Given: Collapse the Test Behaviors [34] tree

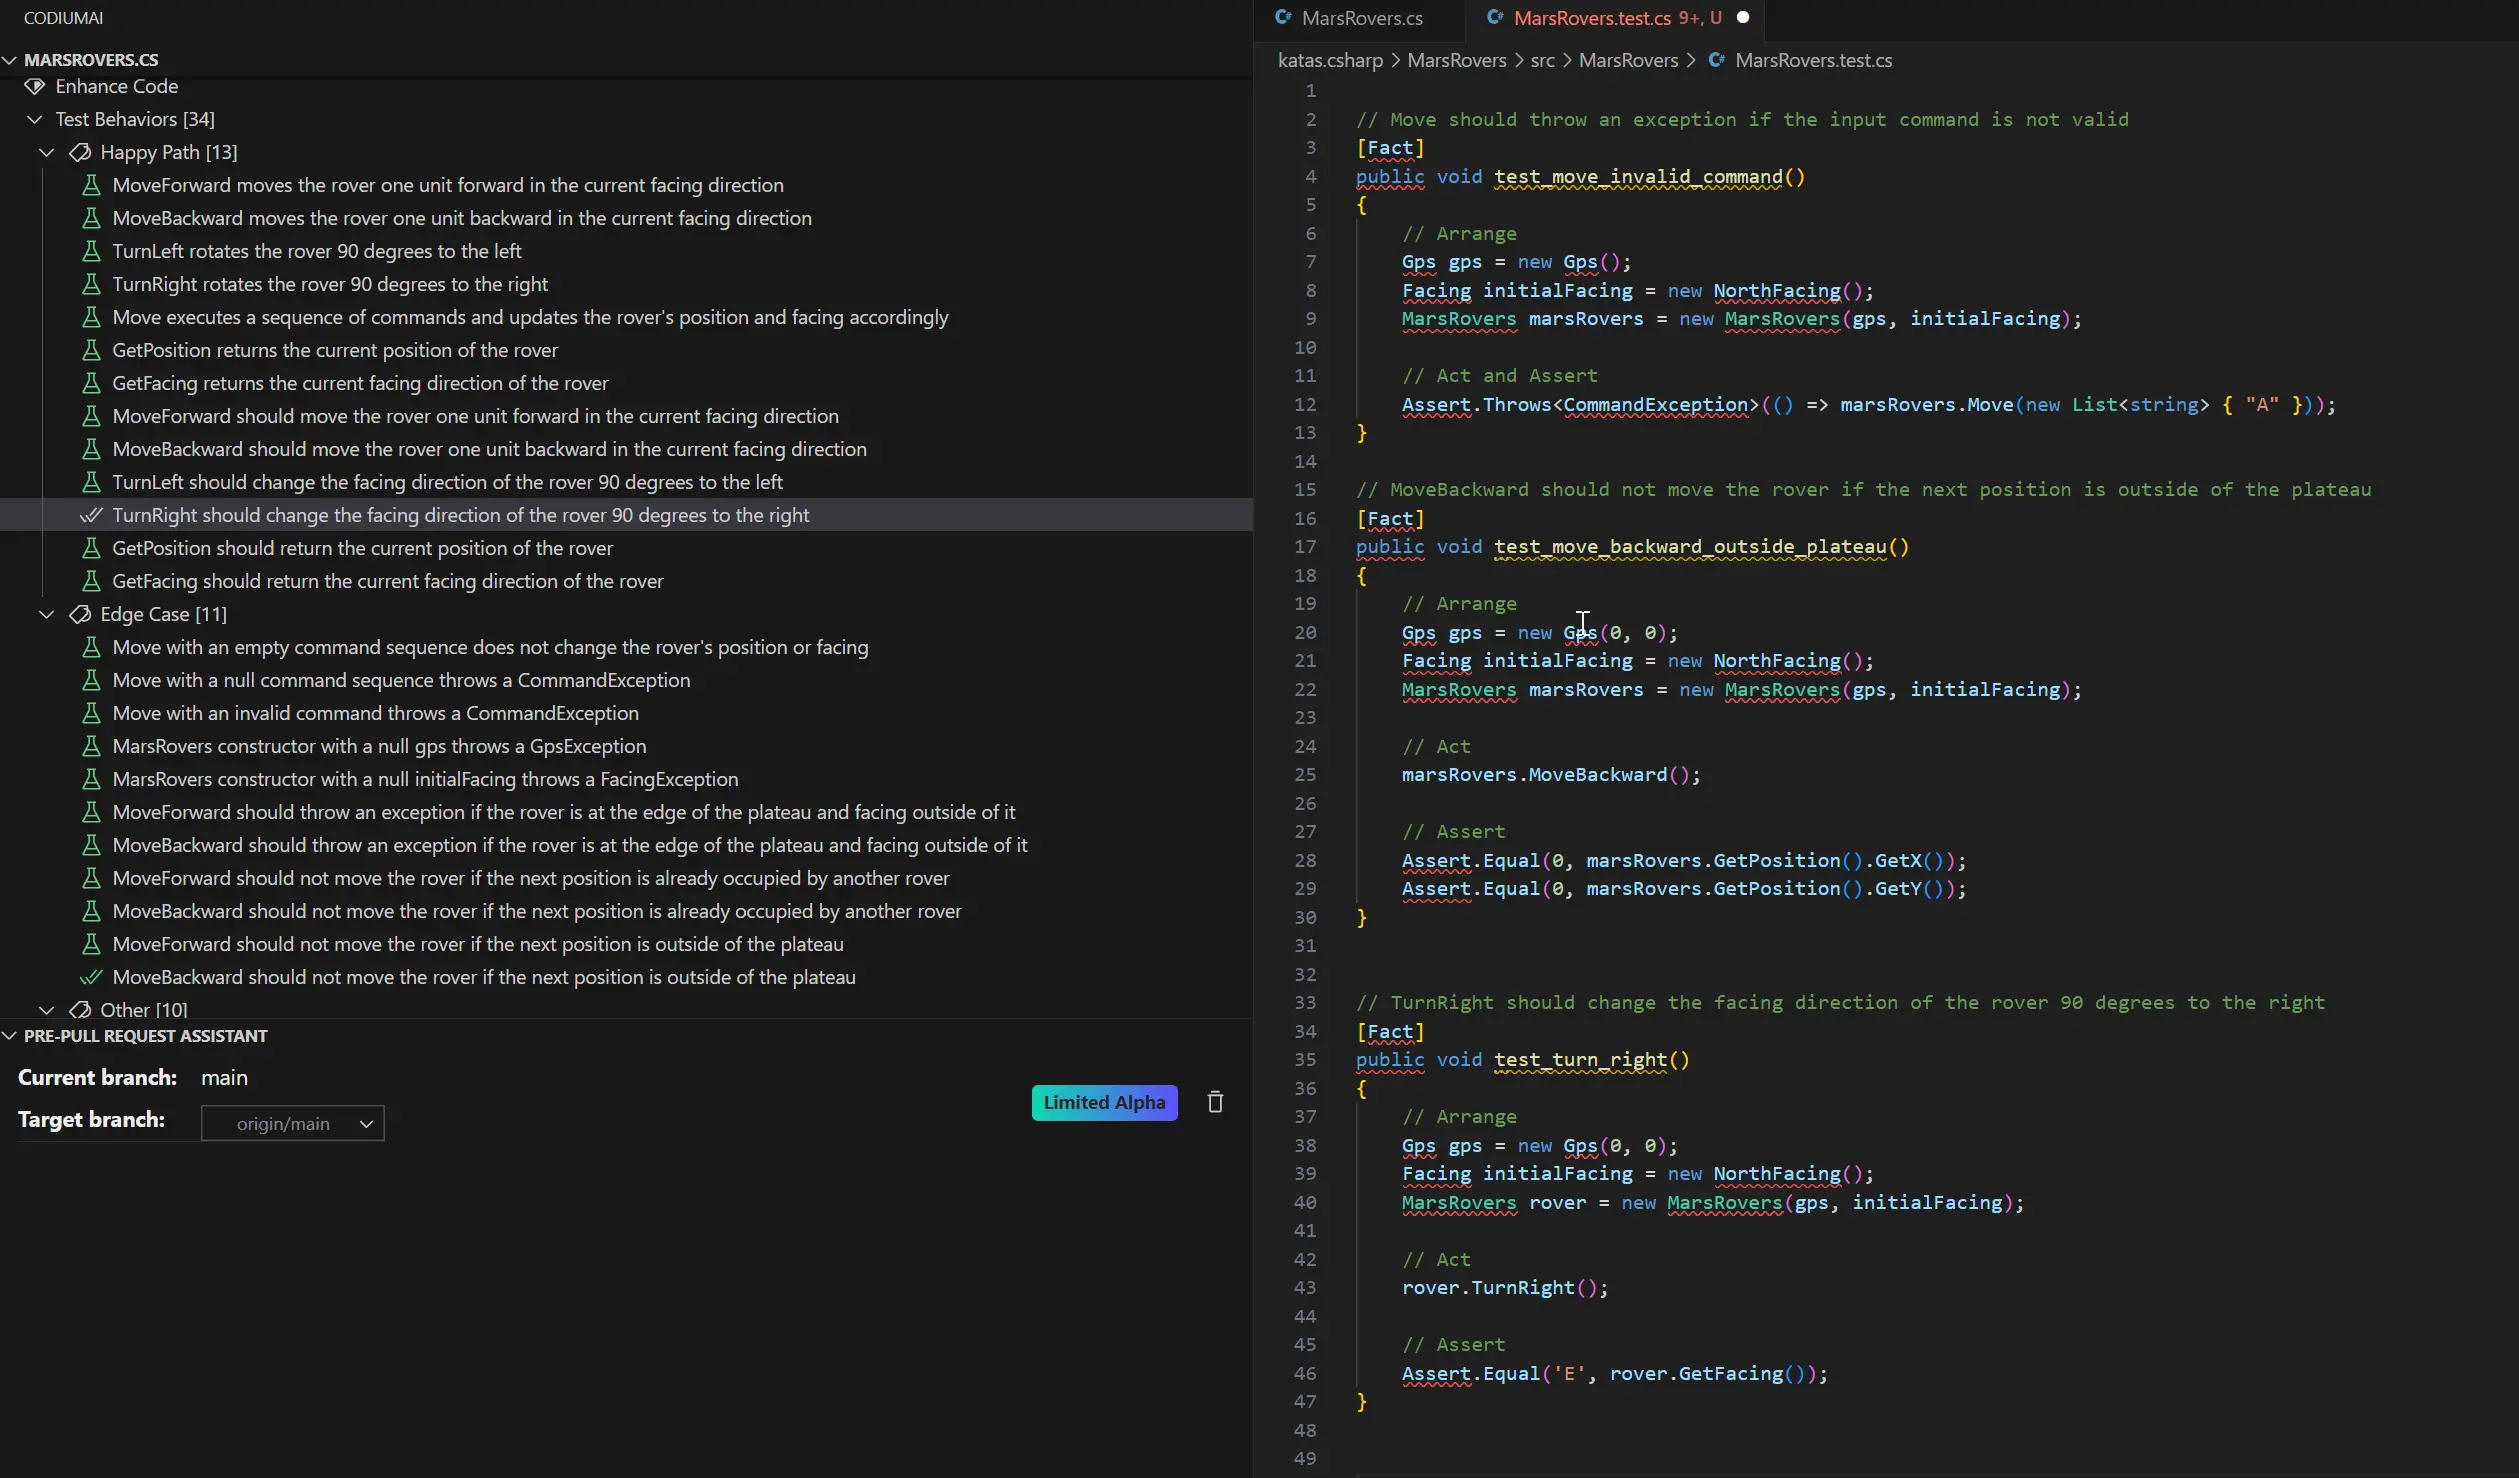Looking at the screenshot, I should 35,119.
